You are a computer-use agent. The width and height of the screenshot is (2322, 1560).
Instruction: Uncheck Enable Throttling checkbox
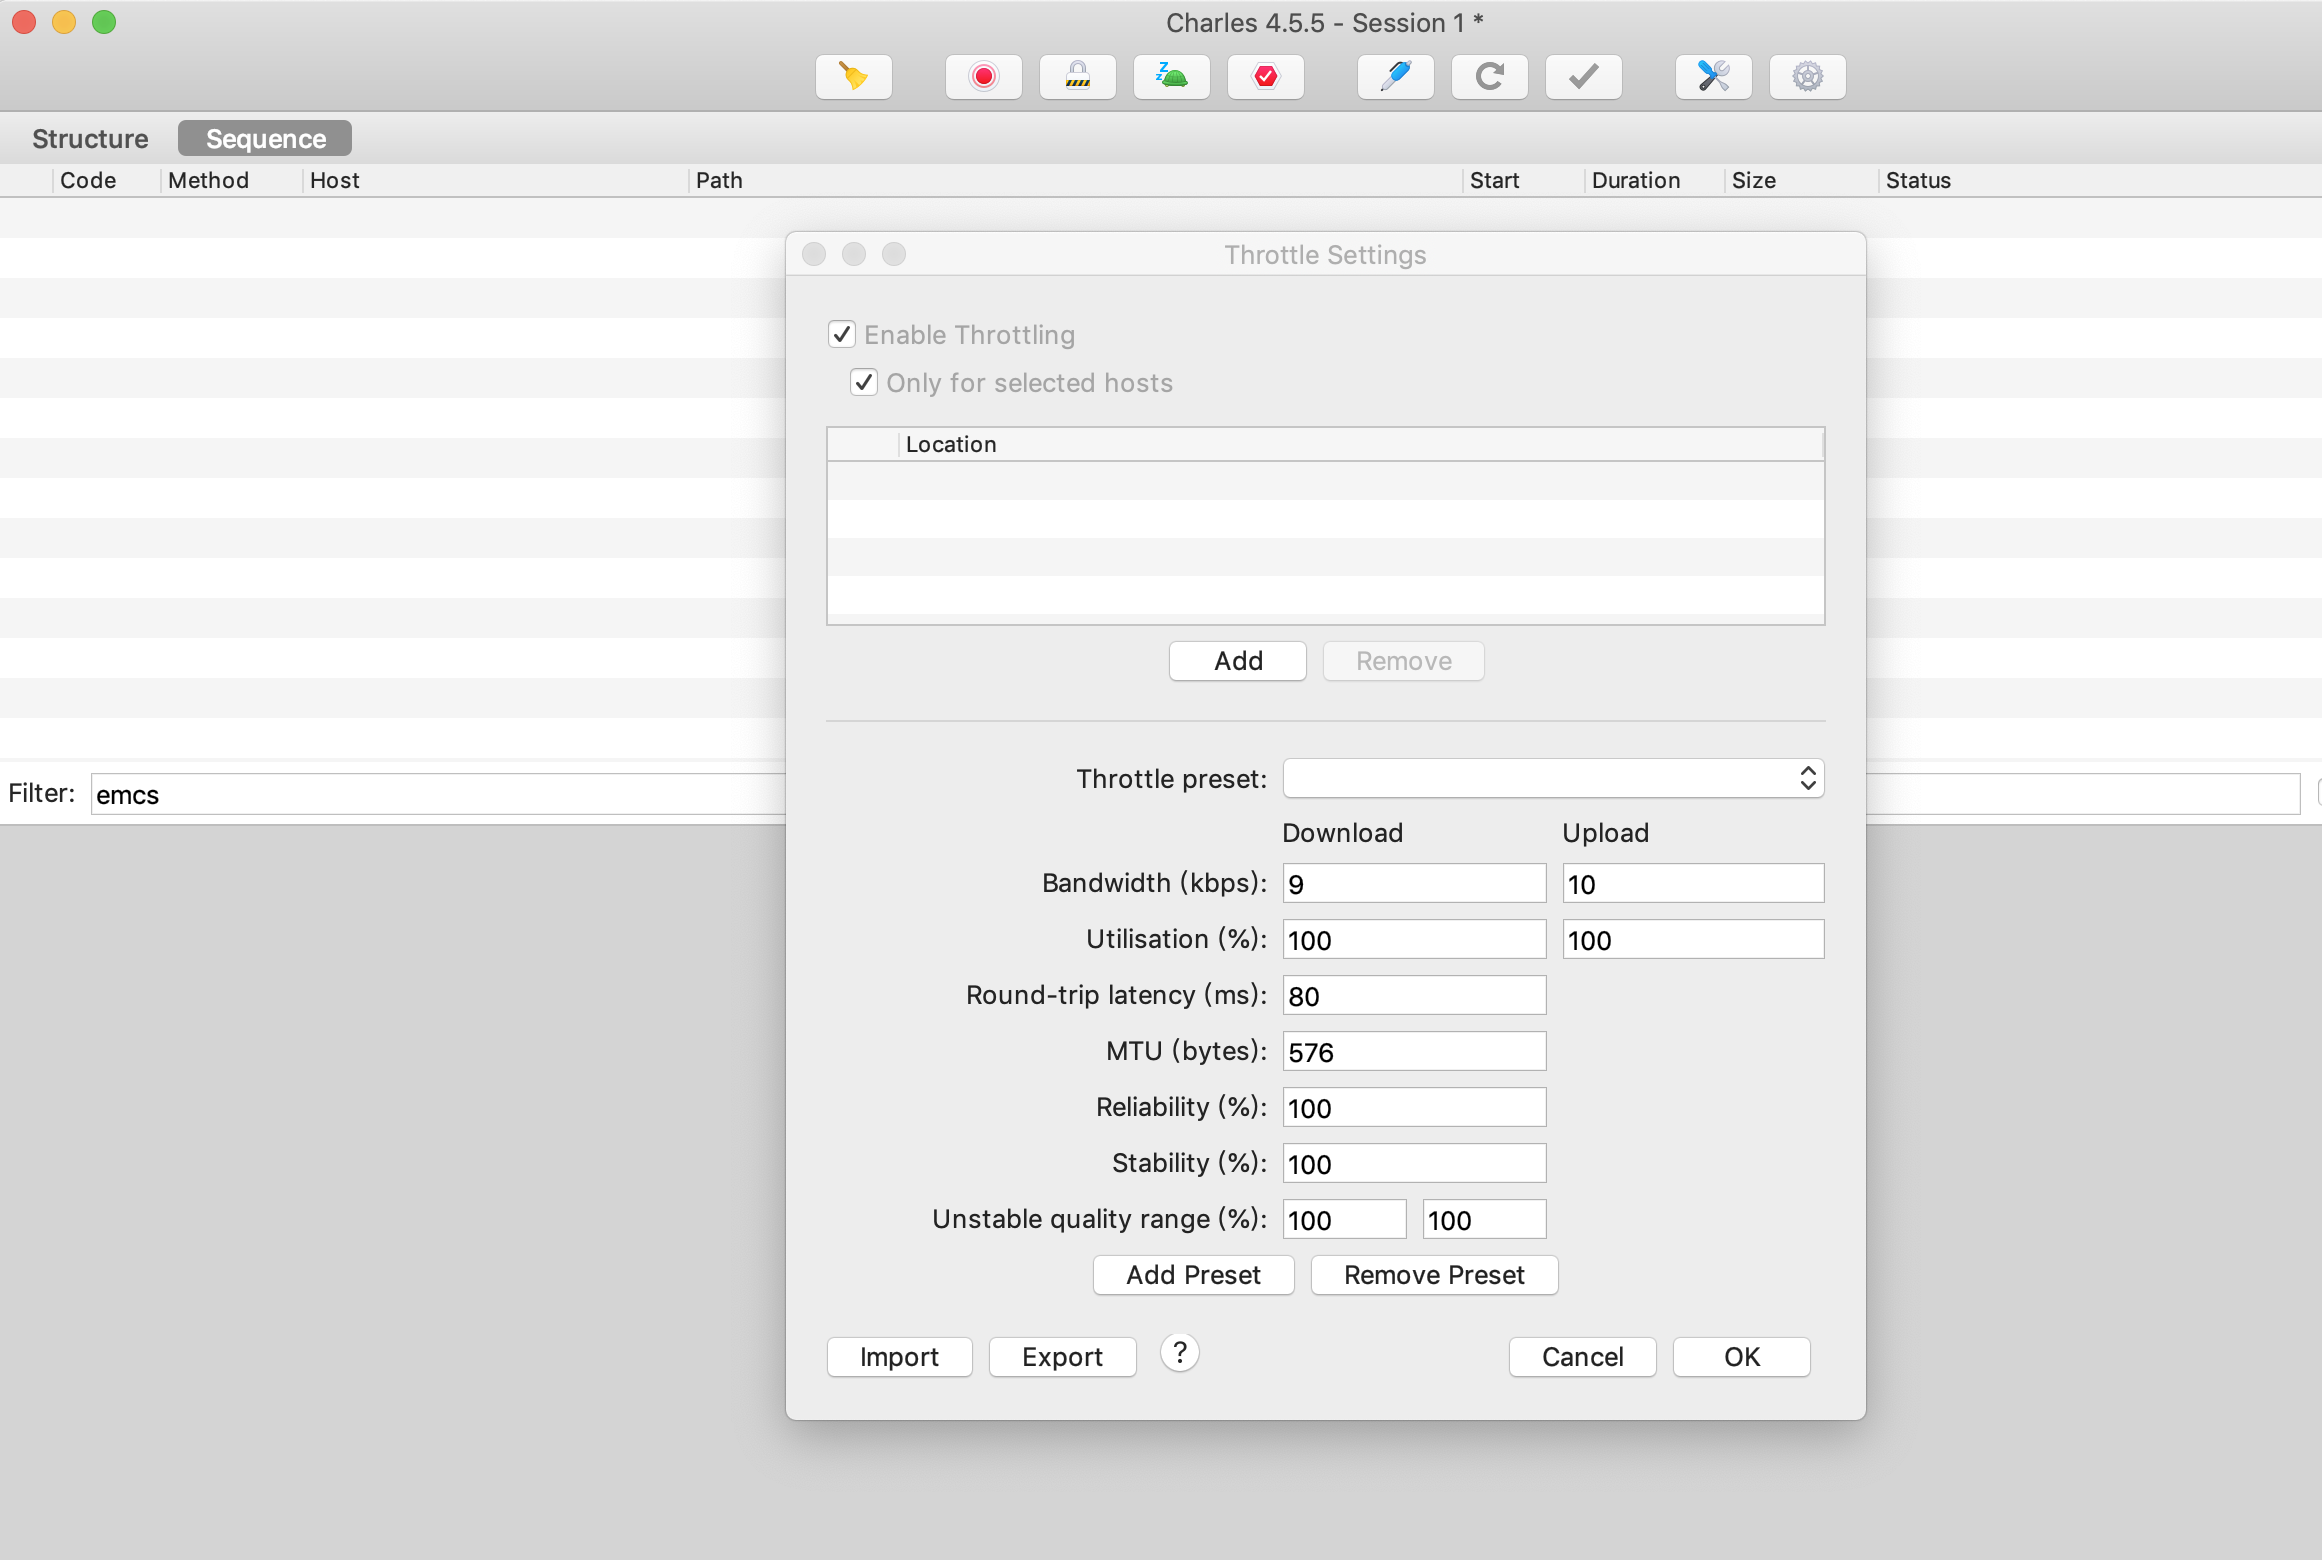tap(842, 334)
